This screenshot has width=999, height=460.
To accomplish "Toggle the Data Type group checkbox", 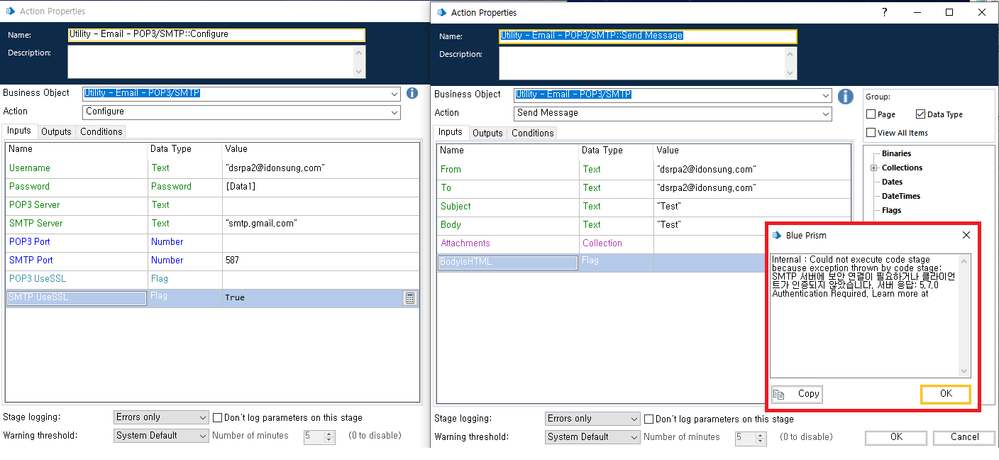I will [x=920, y=115].
